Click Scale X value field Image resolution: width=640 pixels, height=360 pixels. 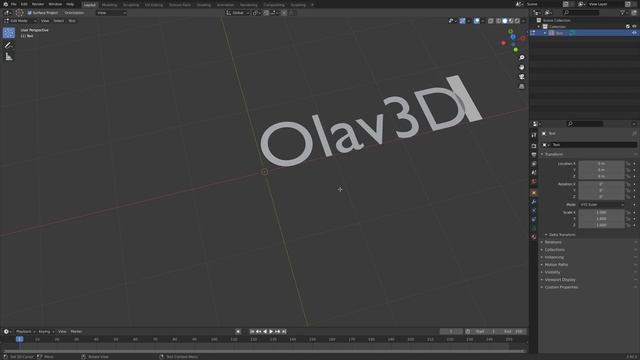602,212
